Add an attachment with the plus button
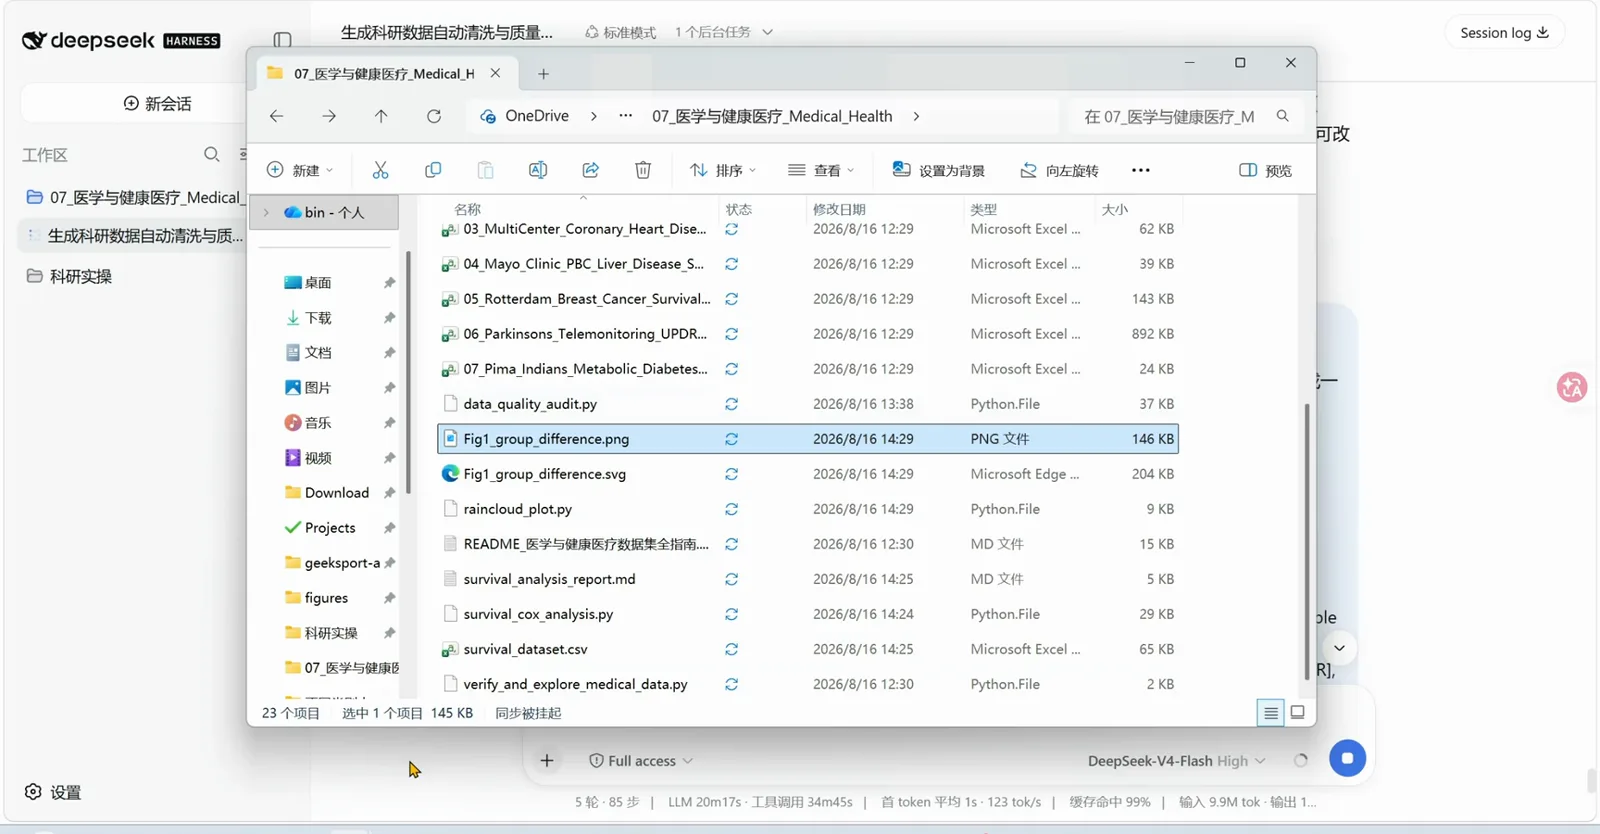Screen dimensions: 1600x834 click(547, 761)
